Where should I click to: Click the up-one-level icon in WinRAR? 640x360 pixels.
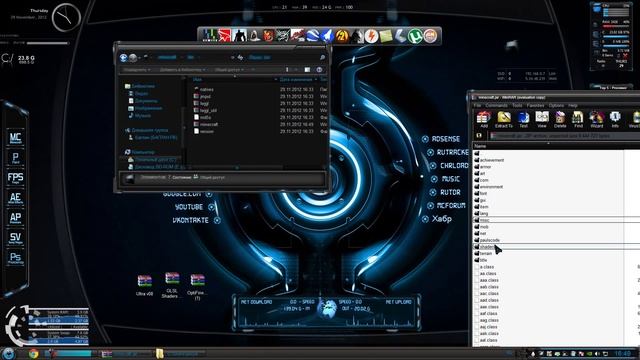[479, 136]
